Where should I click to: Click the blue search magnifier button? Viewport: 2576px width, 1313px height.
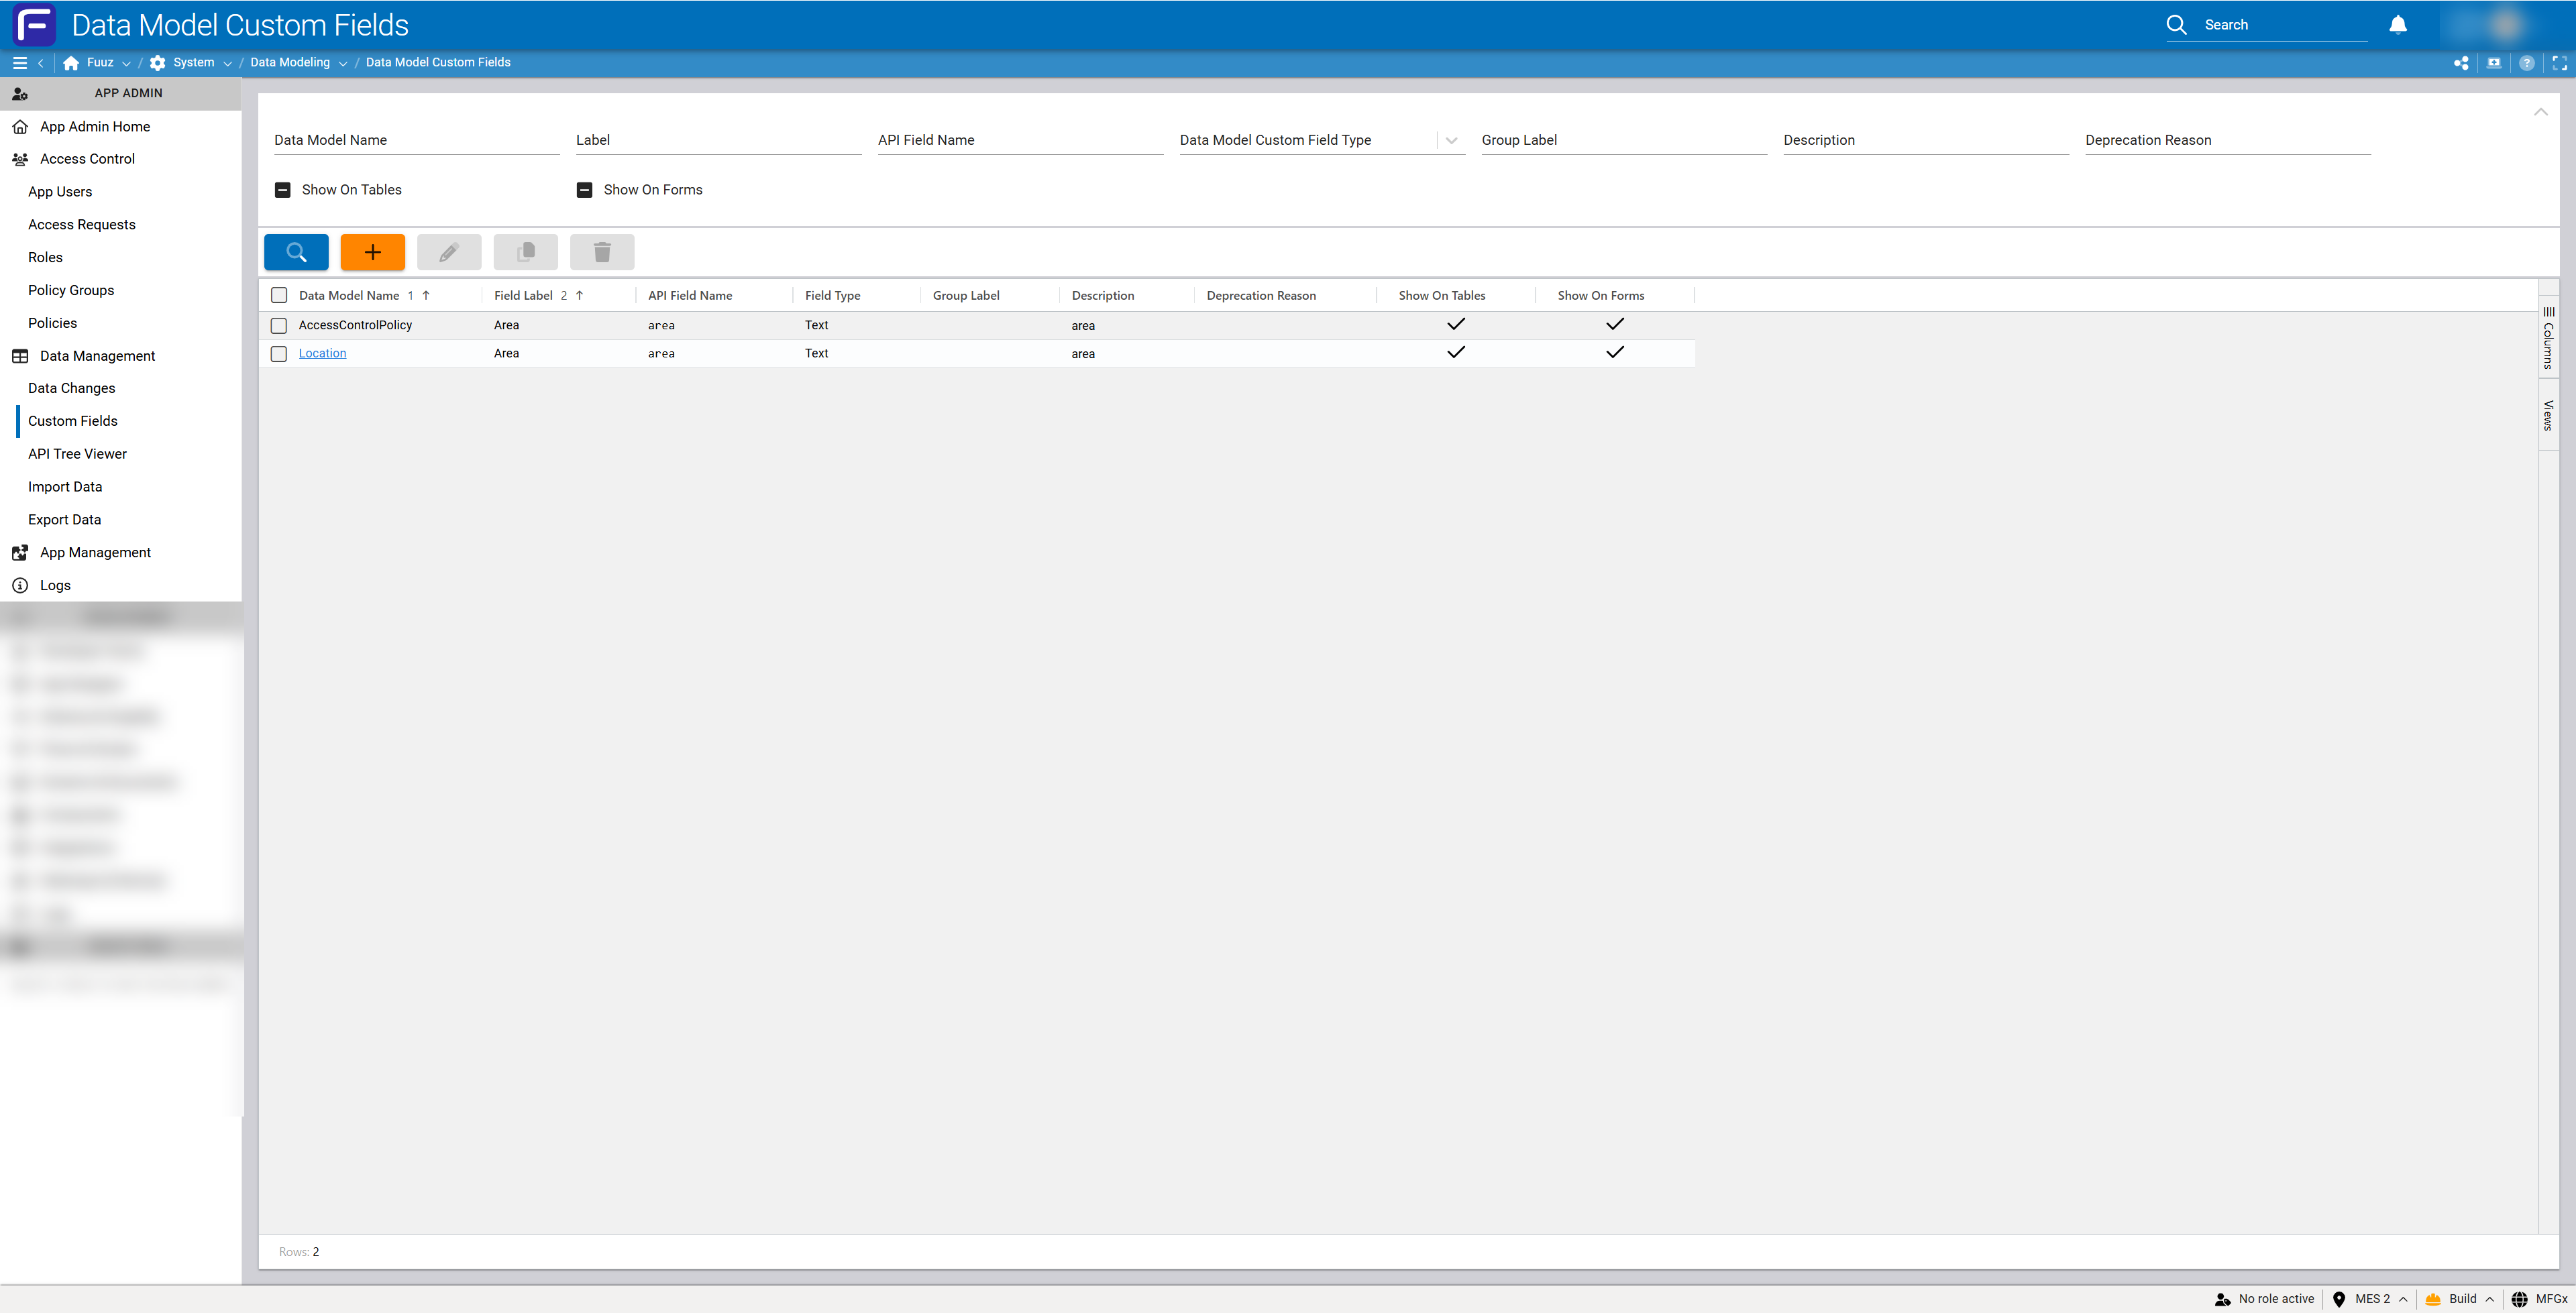[296, 252]
